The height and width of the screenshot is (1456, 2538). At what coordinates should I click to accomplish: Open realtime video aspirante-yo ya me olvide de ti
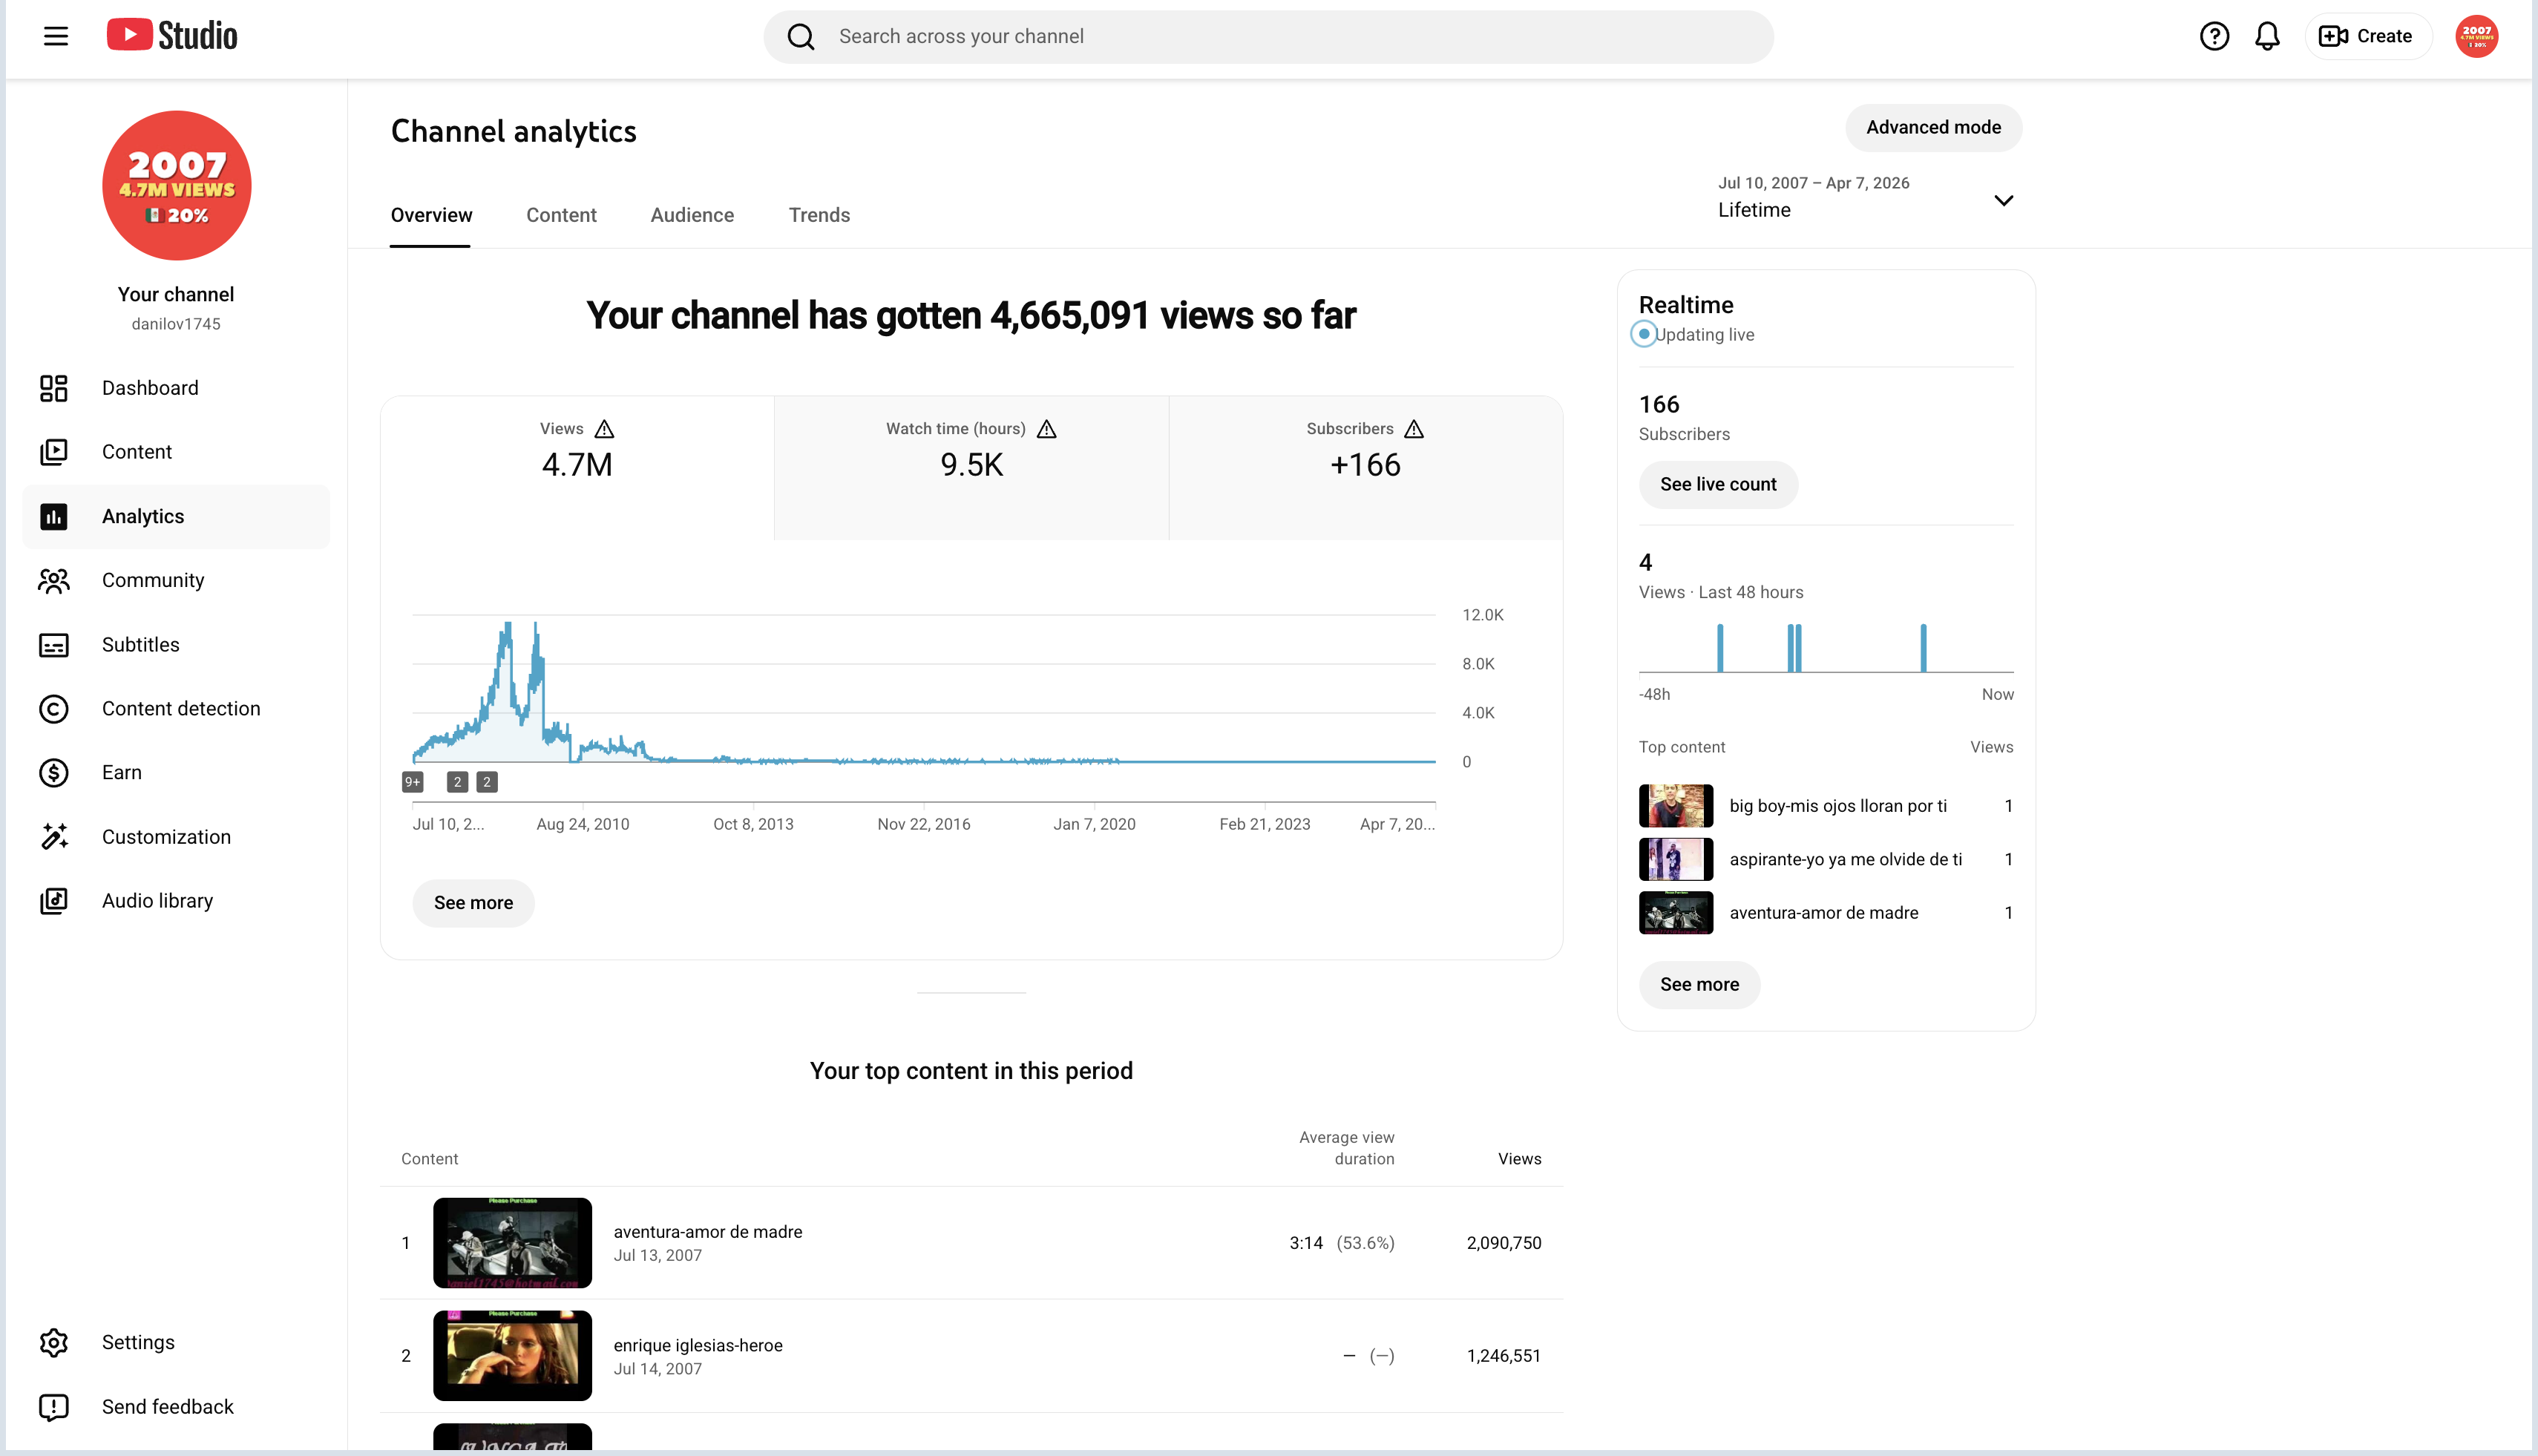(1825, 859)
